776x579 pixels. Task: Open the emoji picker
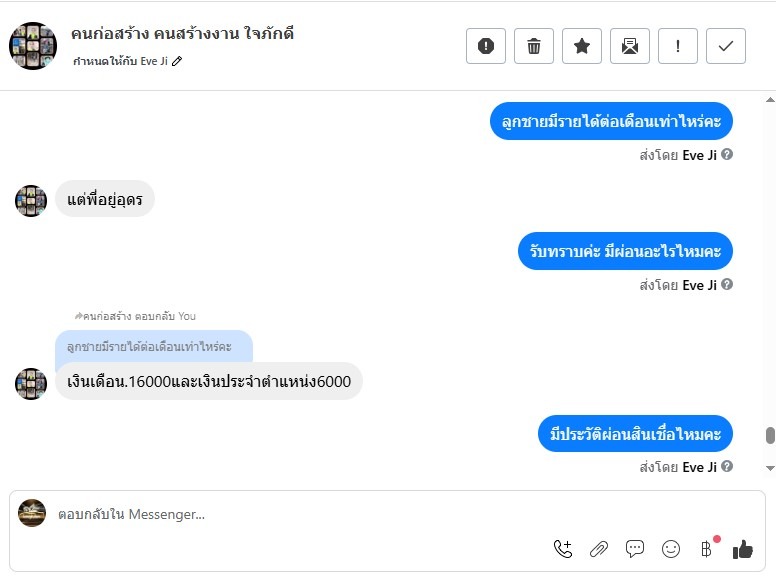tap(671, 548)
